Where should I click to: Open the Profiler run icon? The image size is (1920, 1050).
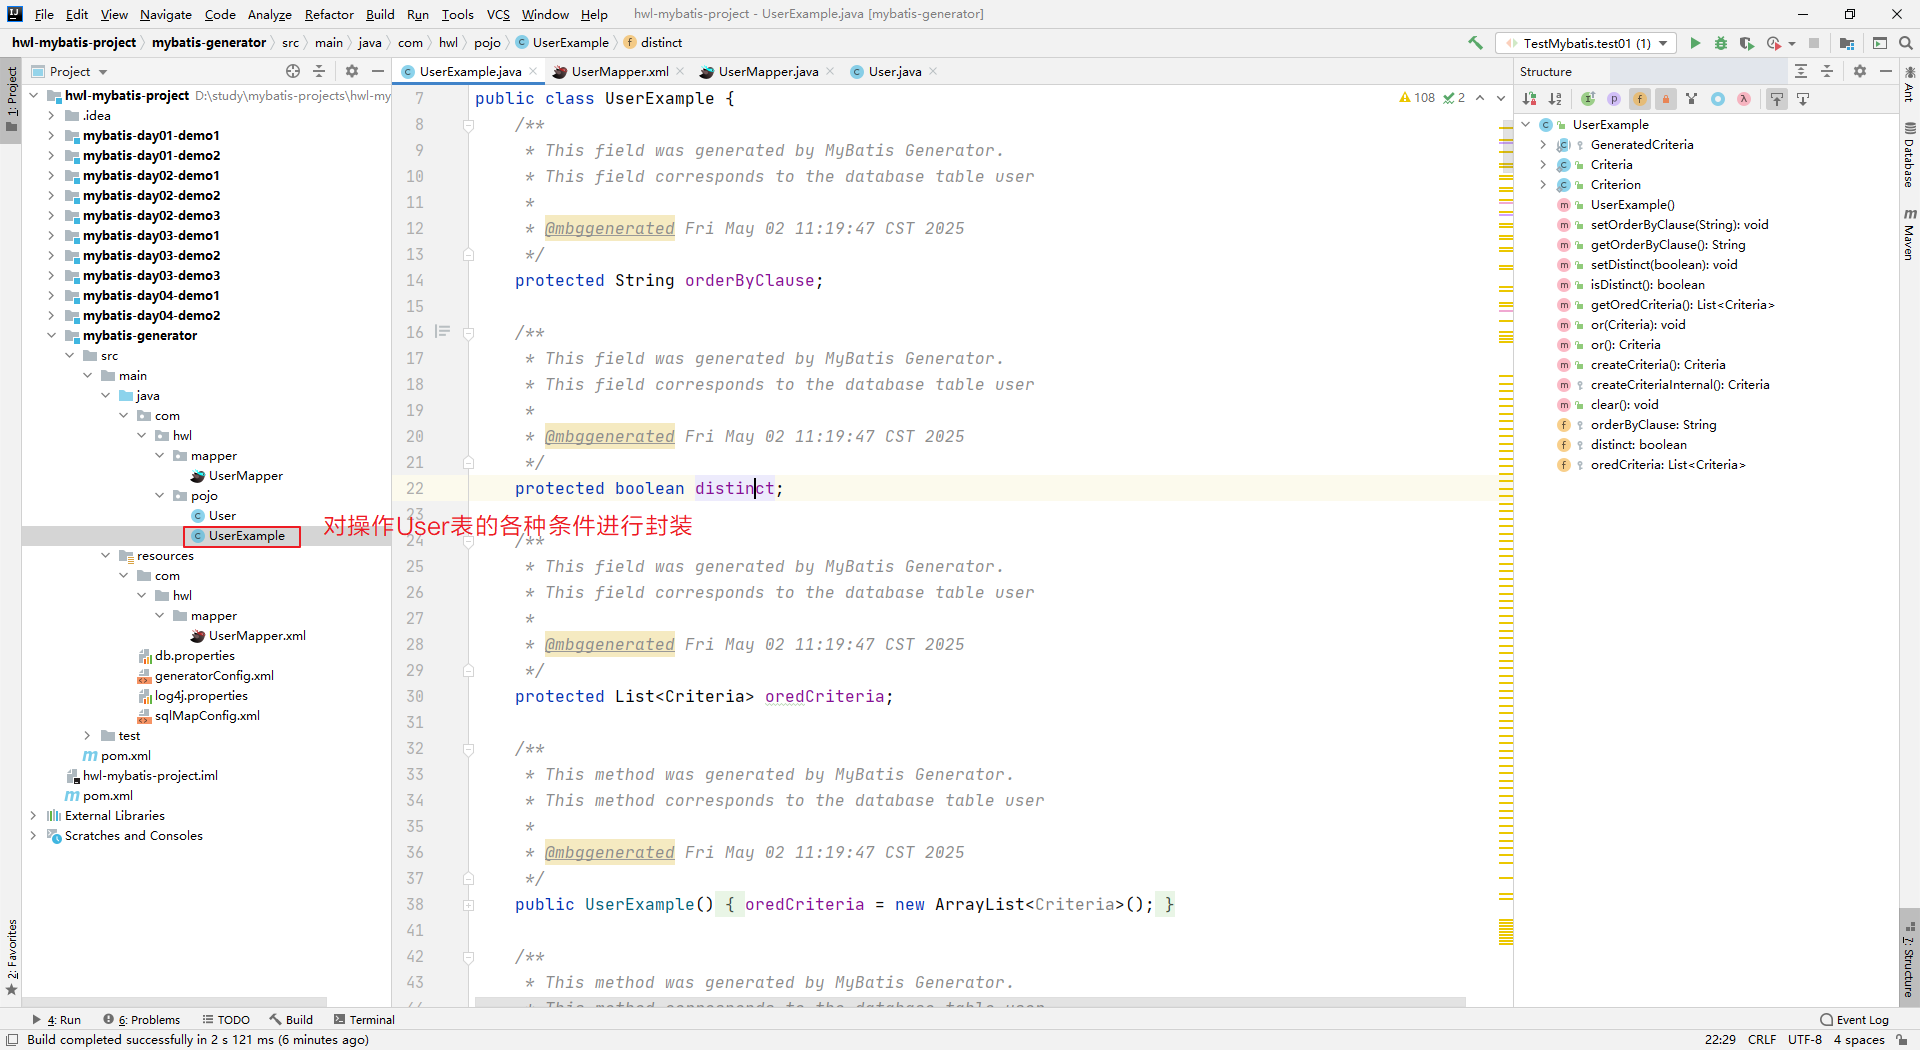[1774, 43]
